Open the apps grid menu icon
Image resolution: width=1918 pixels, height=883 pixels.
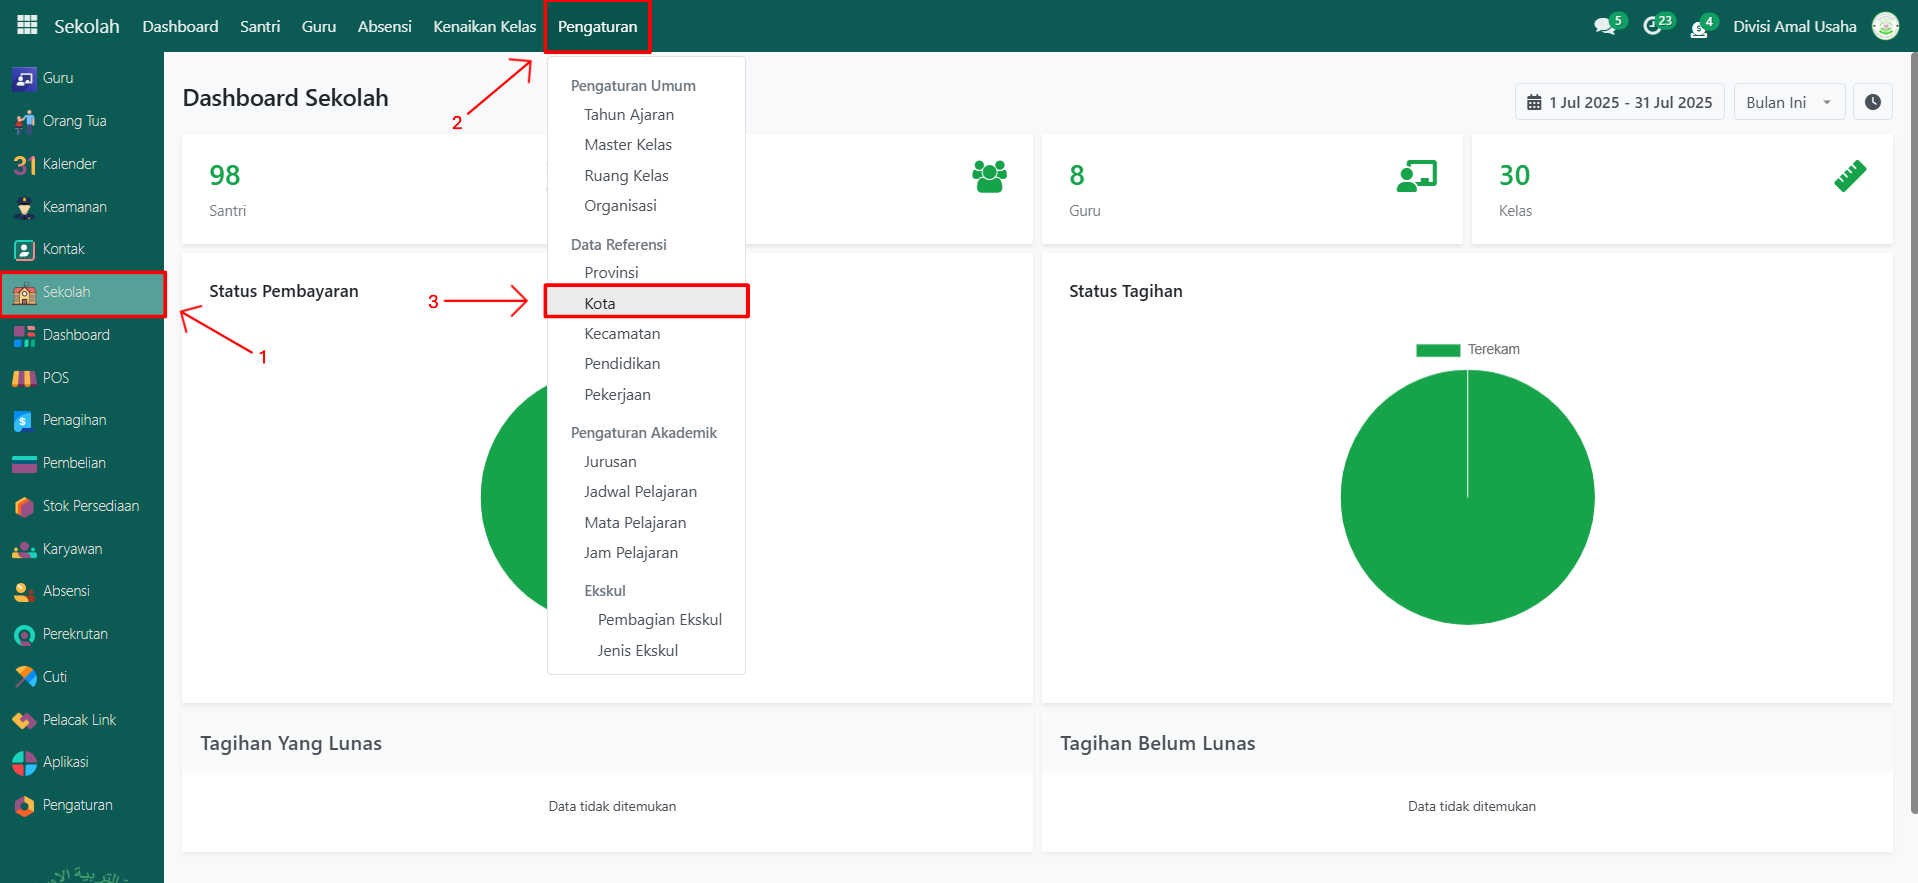click(27, 25)
